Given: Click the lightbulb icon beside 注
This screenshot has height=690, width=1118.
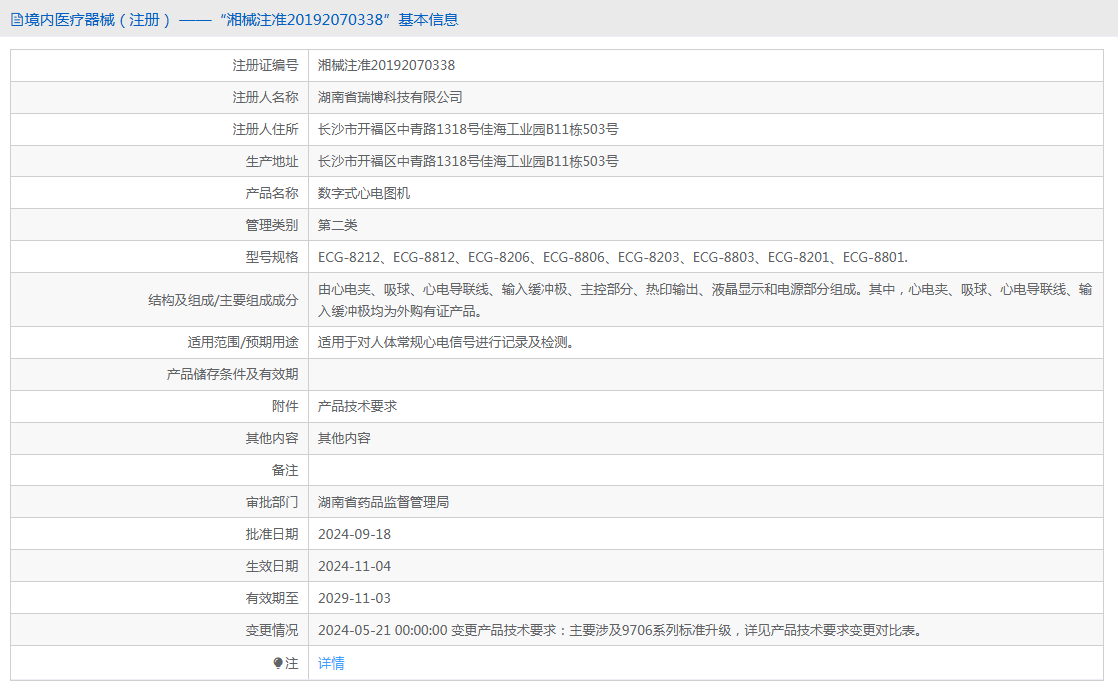Looking at the screenshot, I should tap(278, 664).
